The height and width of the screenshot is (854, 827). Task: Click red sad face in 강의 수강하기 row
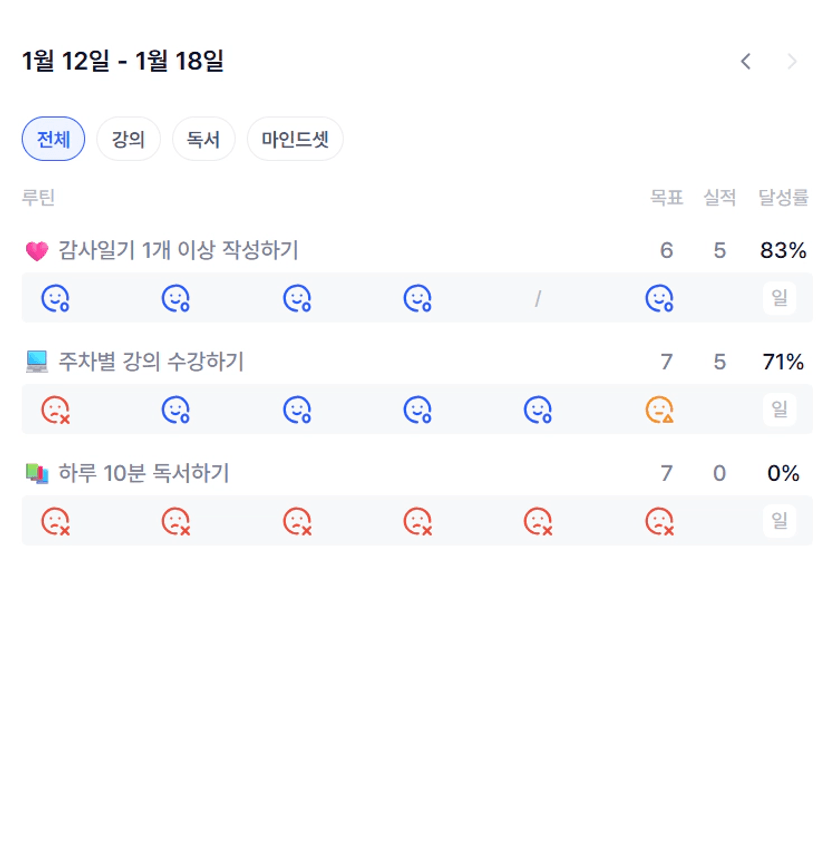tap(54, 409)
